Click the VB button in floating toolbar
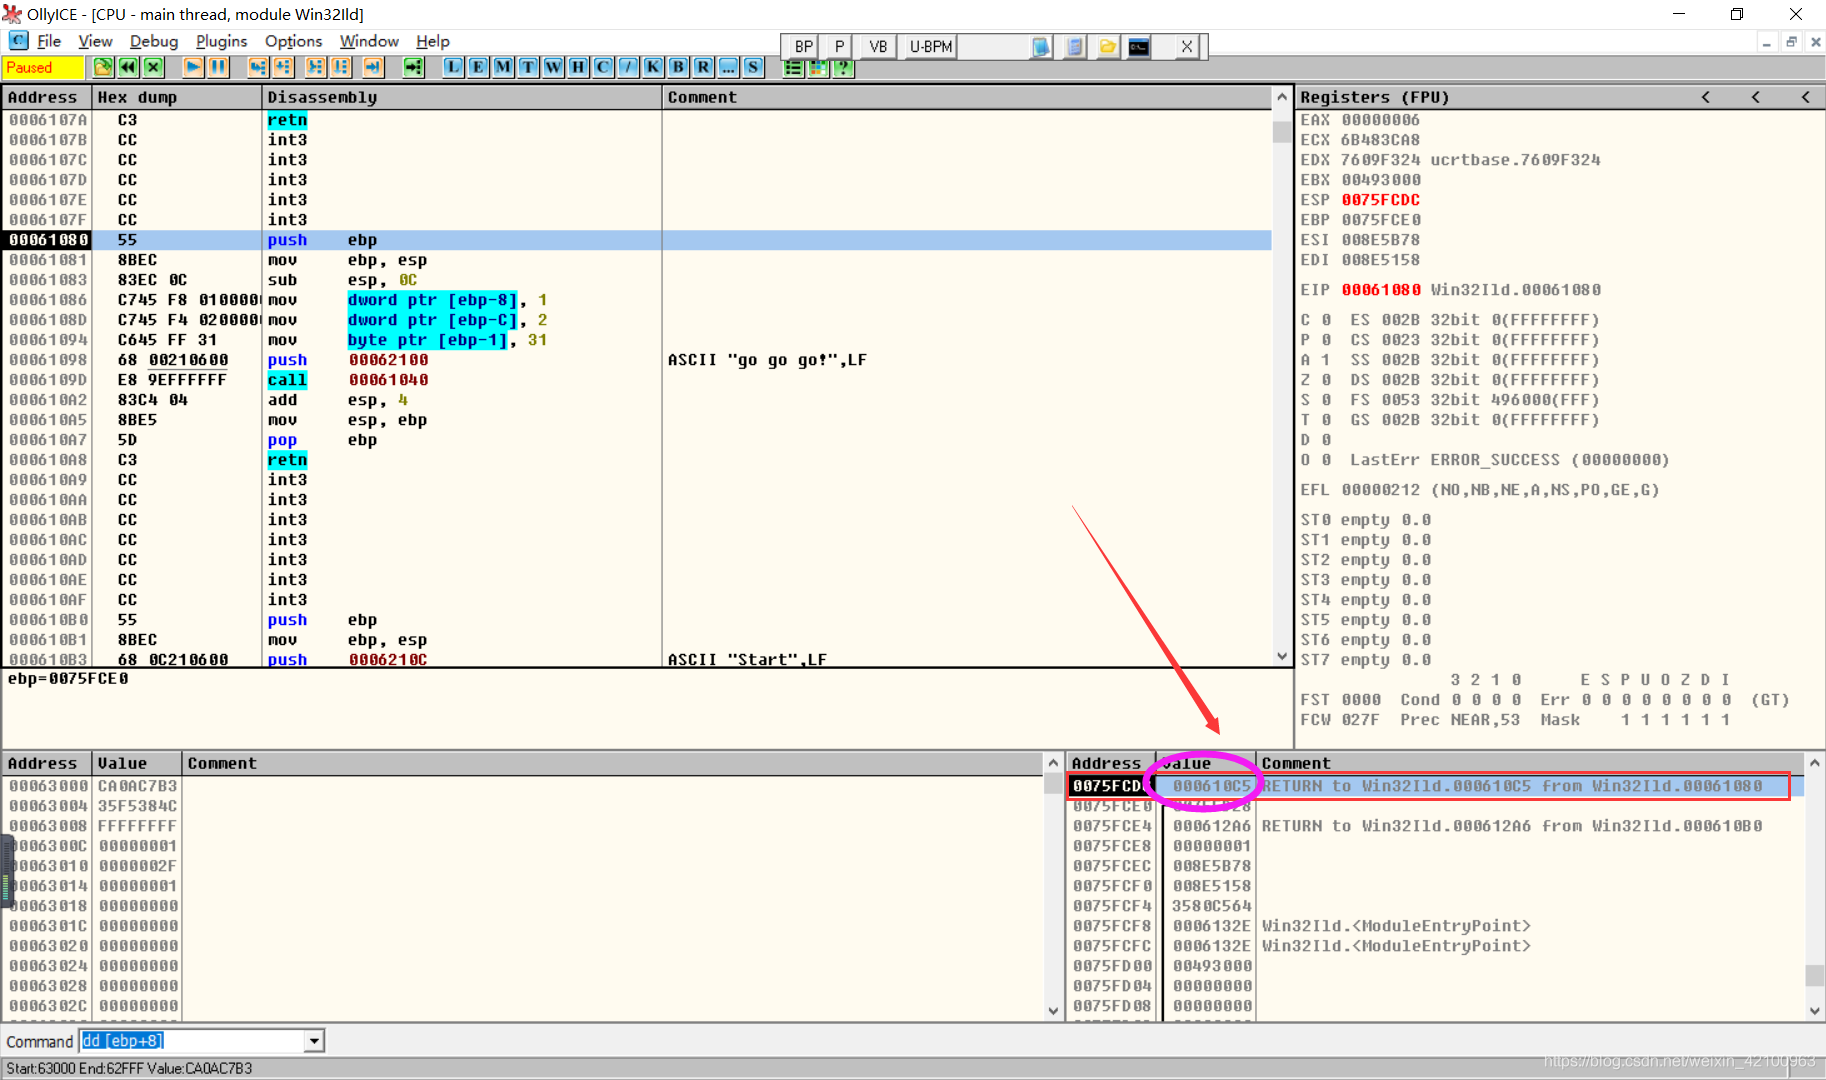Viewport: 1826px width, 1080px height. 878,46
